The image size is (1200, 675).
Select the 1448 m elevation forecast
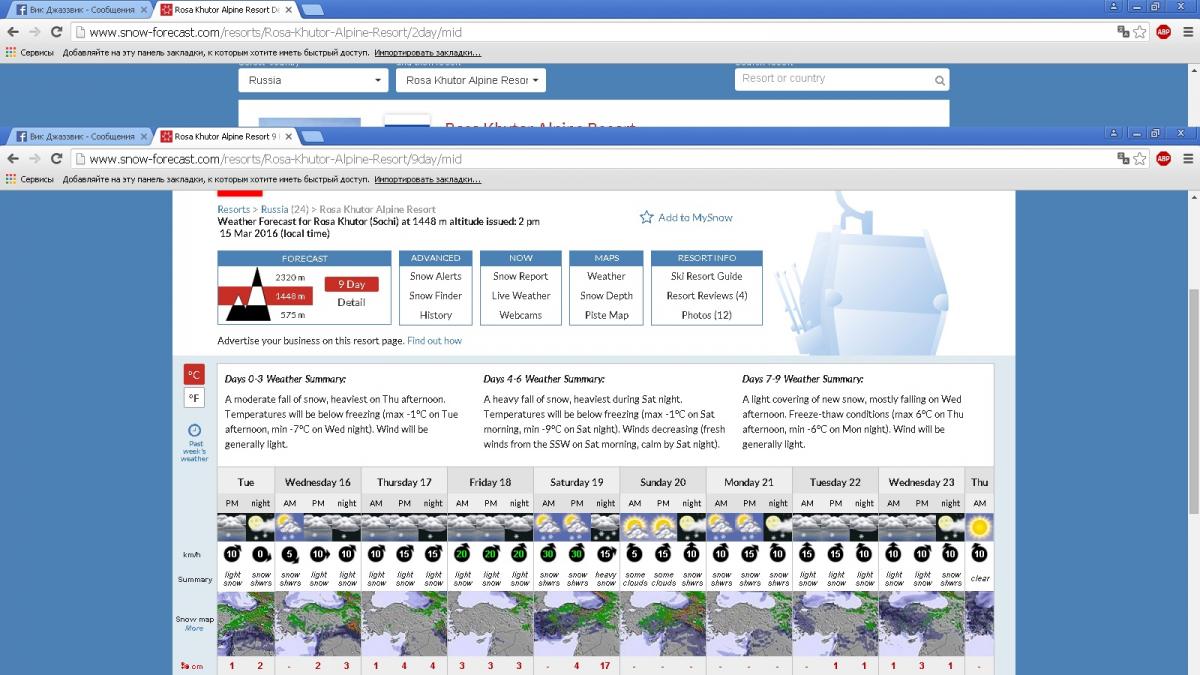click(289, 296)
